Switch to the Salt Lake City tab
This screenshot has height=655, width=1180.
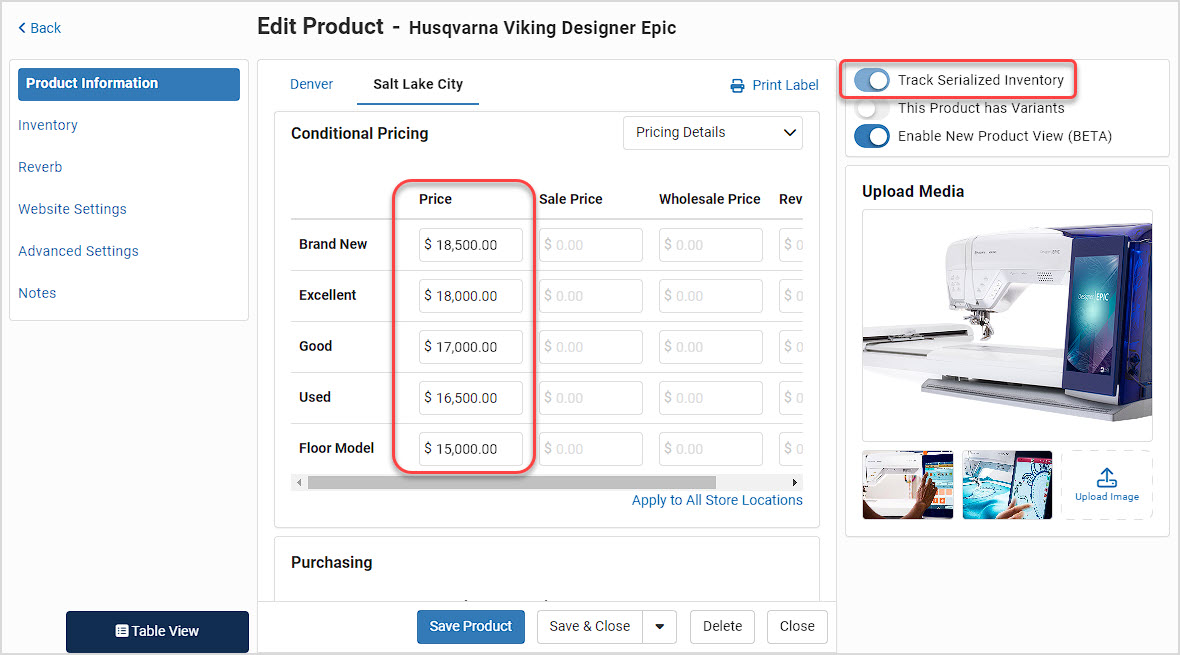click(x=418, y=84)
